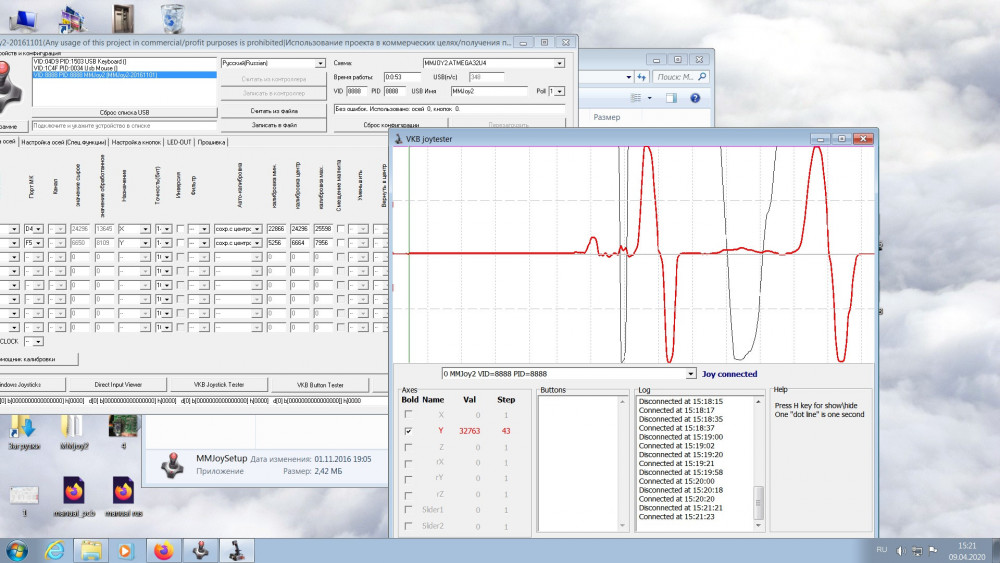The height and width of the screenshot is (563, 1000).
Task: Click the VKB Button Tester button
Action: (320, 385)
